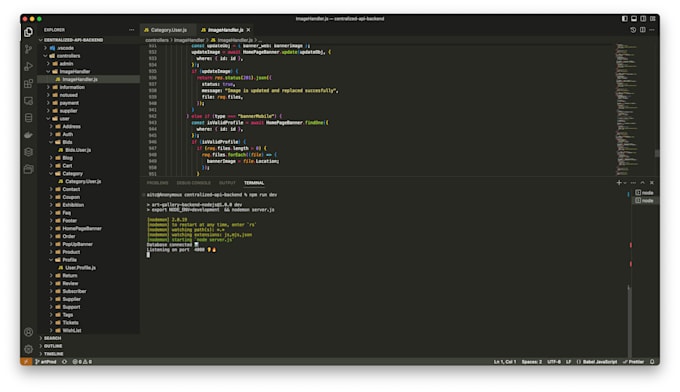Change end of line sequence via LF
680x392 pixels.
569,362
